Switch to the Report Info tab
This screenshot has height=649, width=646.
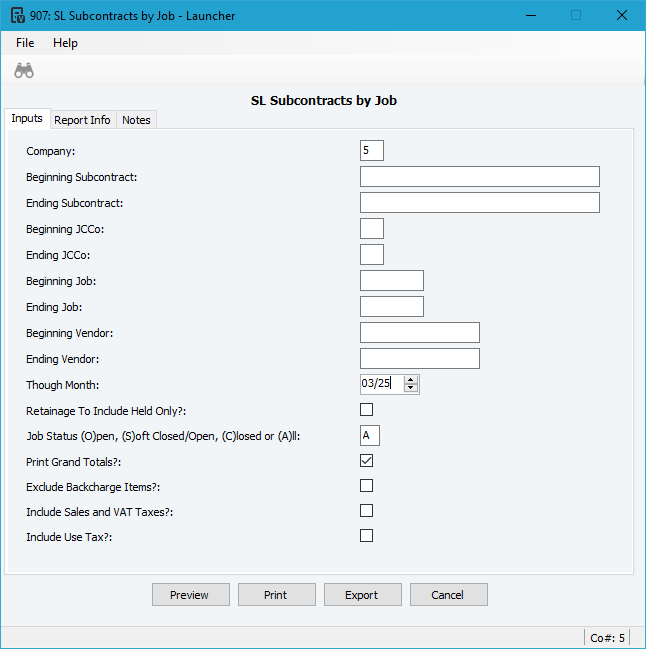coord(82,120)
